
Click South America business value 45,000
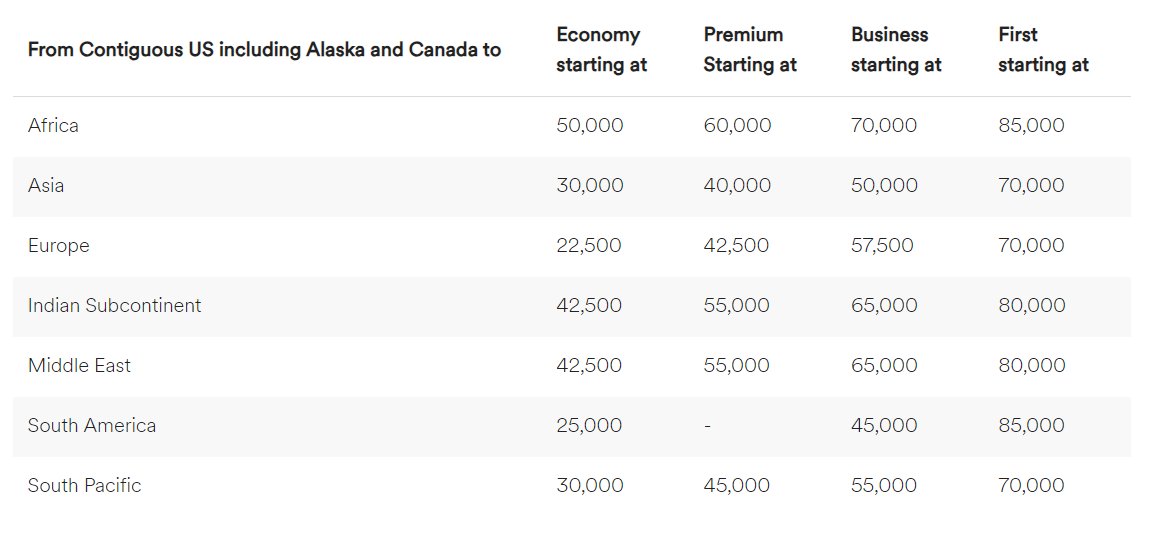[884, 426]
